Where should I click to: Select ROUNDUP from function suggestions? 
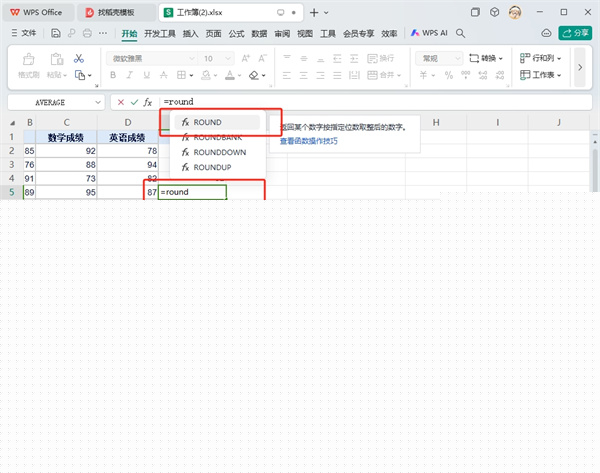tap(217, 167)
